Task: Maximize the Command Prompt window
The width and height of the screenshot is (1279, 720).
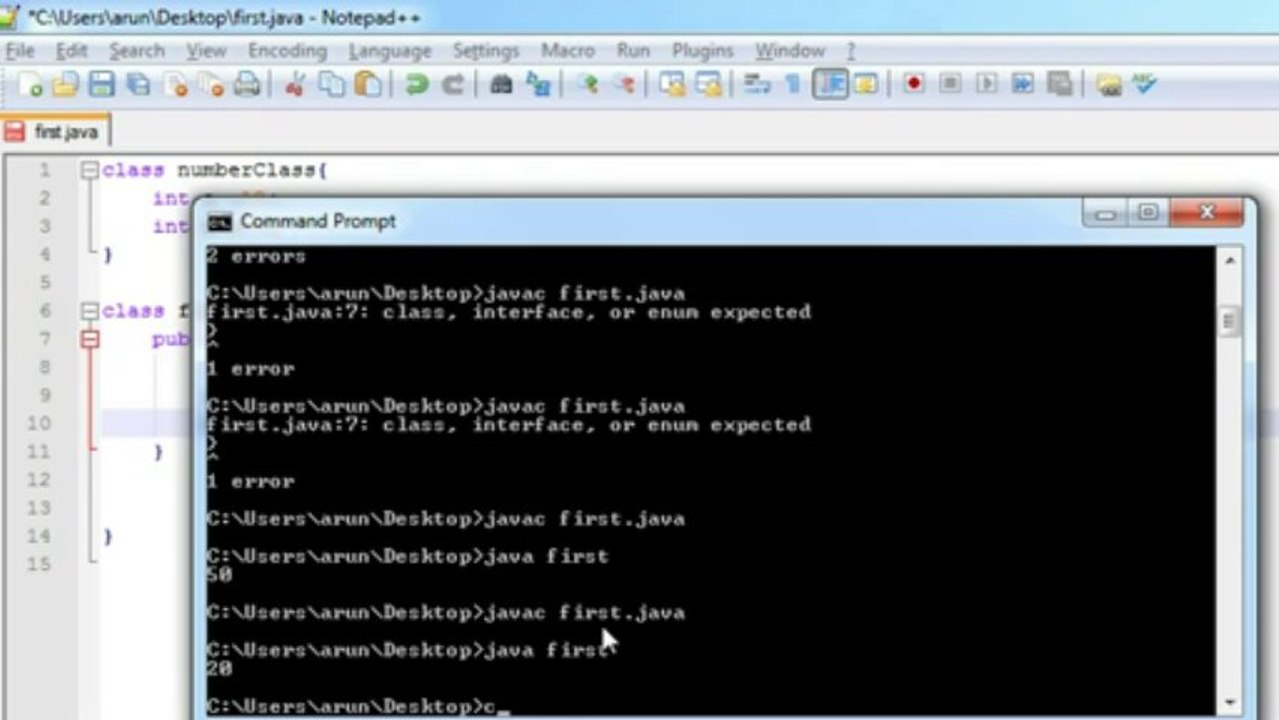Action: (x=1149, y=214)
